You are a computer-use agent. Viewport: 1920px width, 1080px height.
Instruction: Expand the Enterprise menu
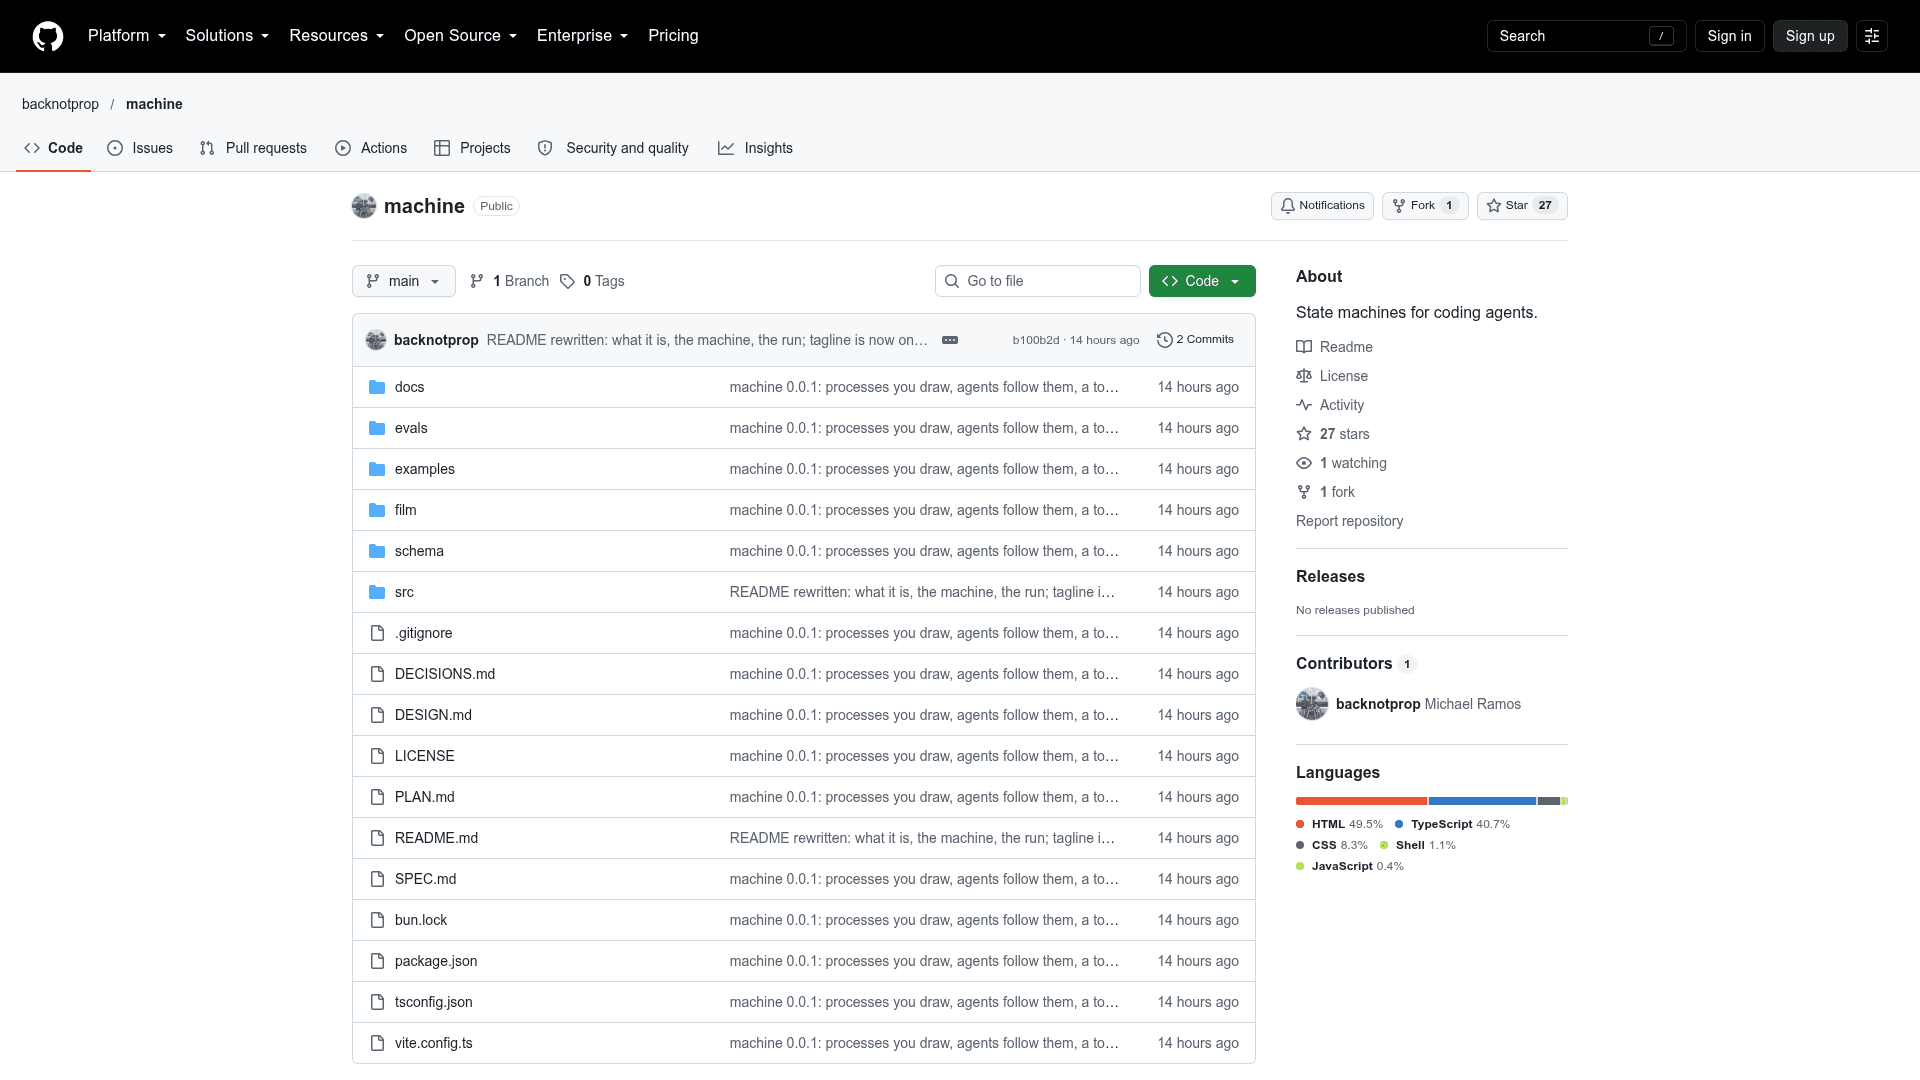click(x=583, y=36)
